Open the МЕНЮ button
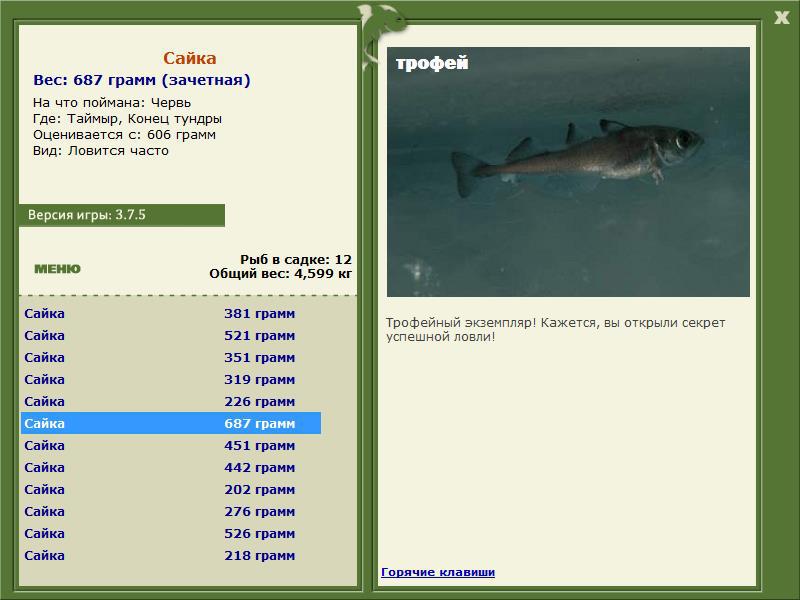800x600 pixels. pyautogui.click(x=58, y=269)
